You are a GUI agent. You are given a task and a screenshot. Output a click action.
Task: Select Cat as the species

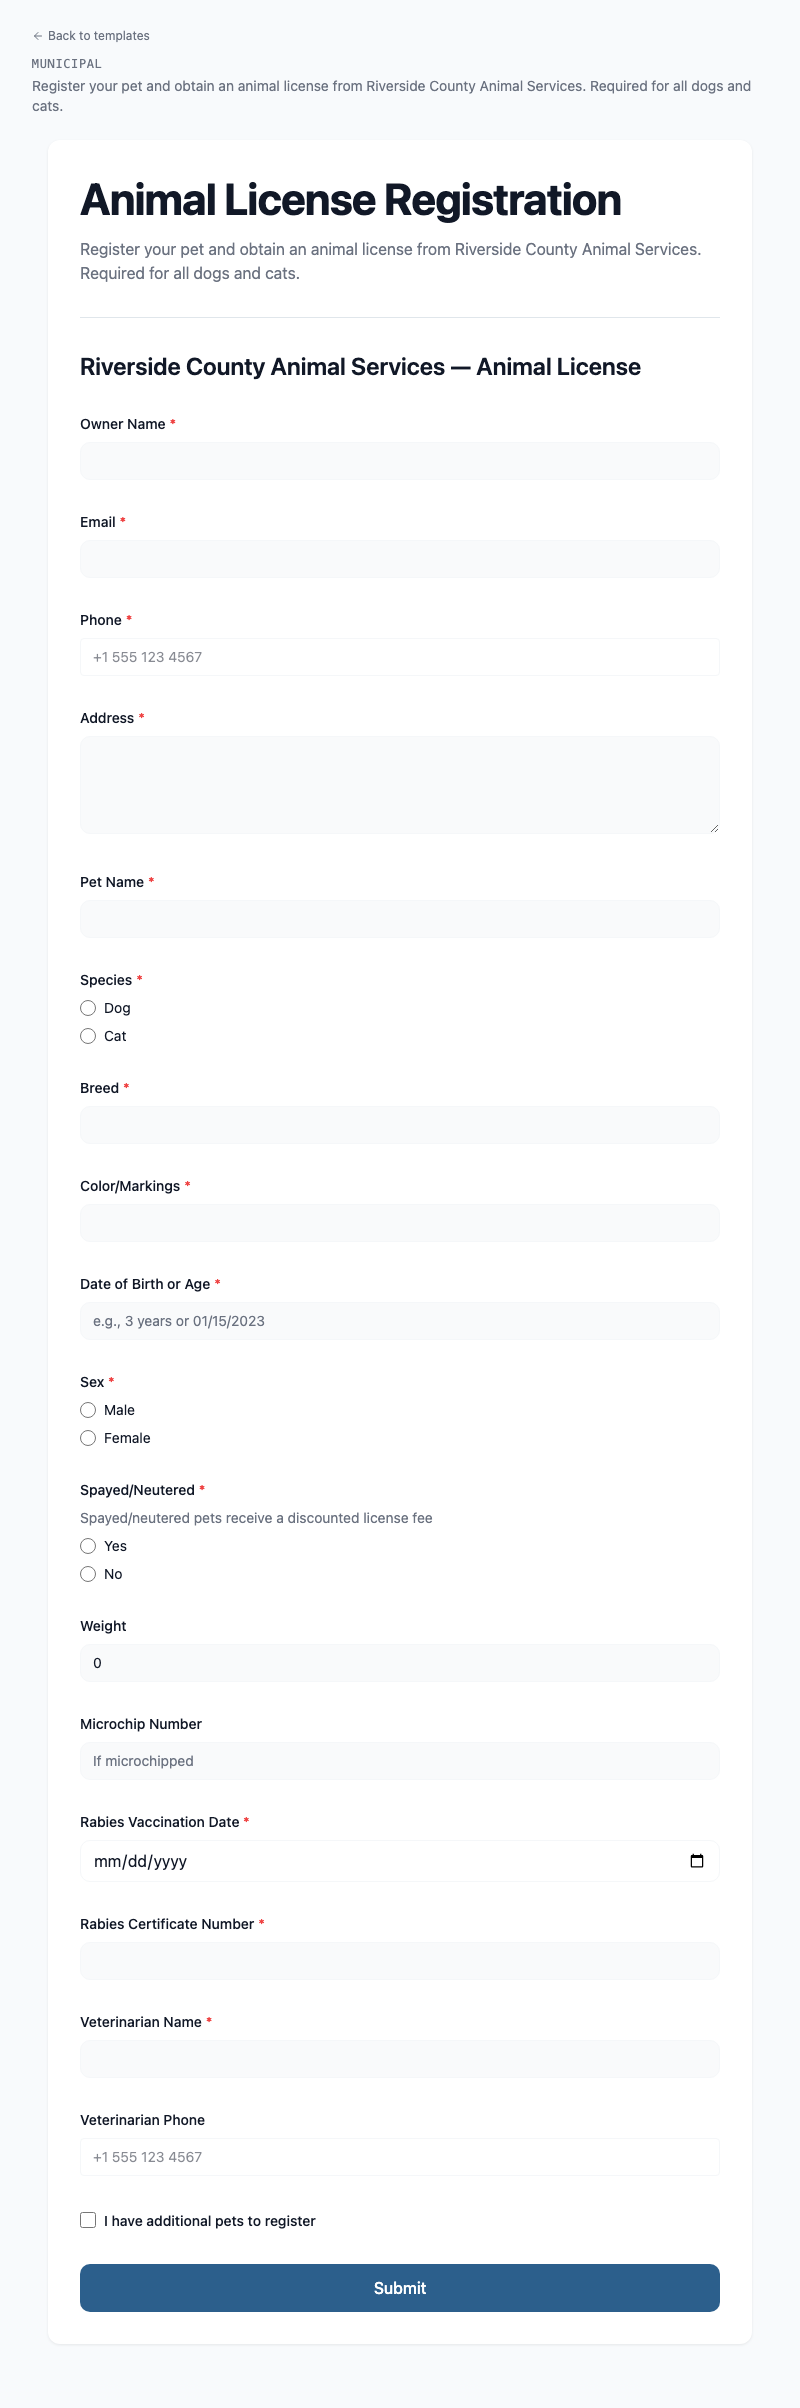tap(88, 1036)
